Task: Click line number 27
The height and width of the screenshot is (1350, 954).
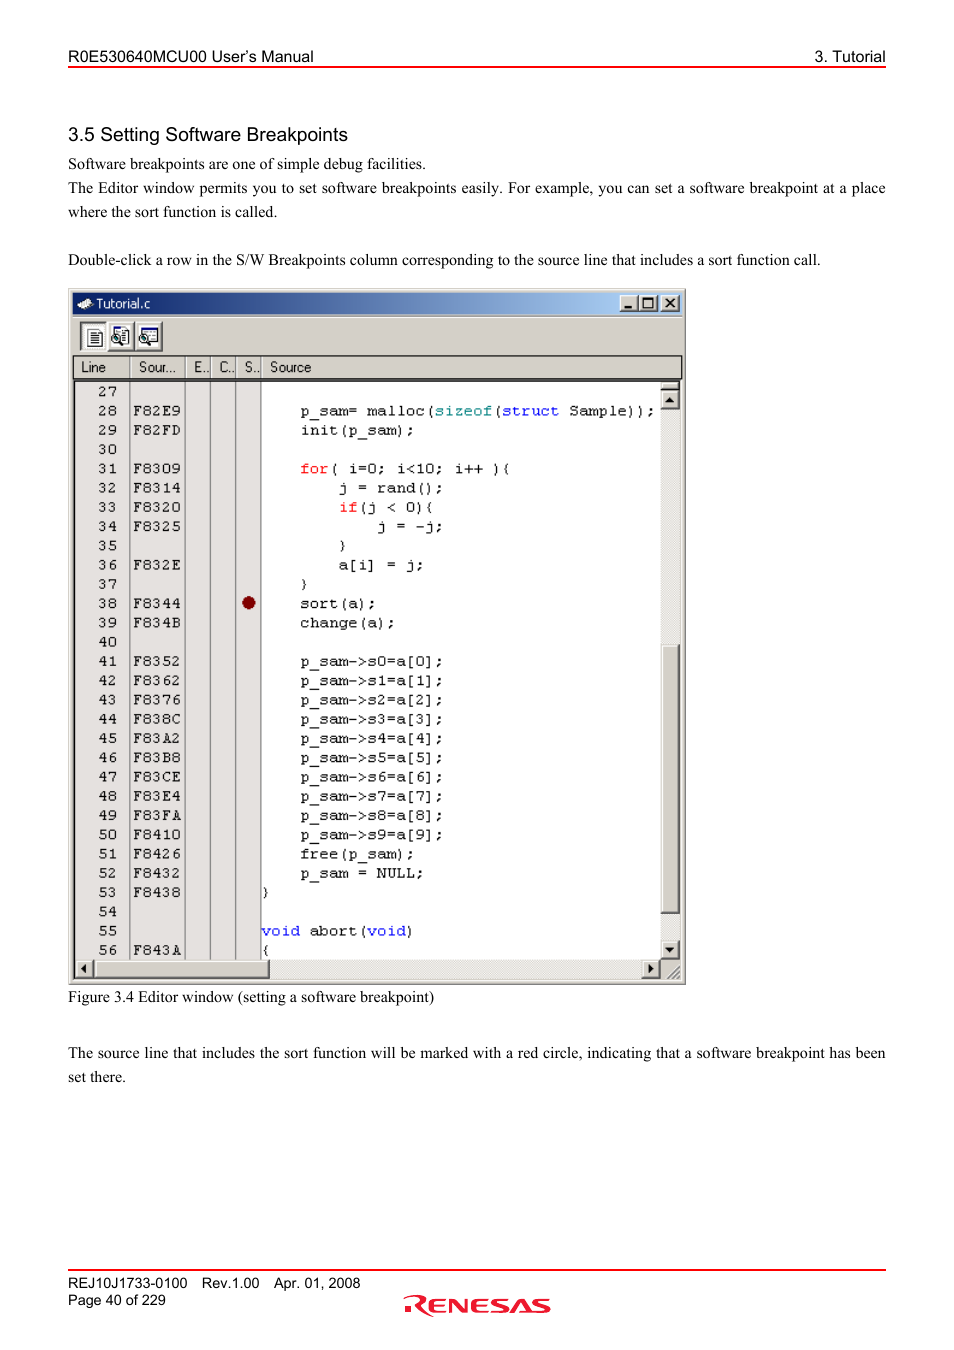Action: click(107, 392)
